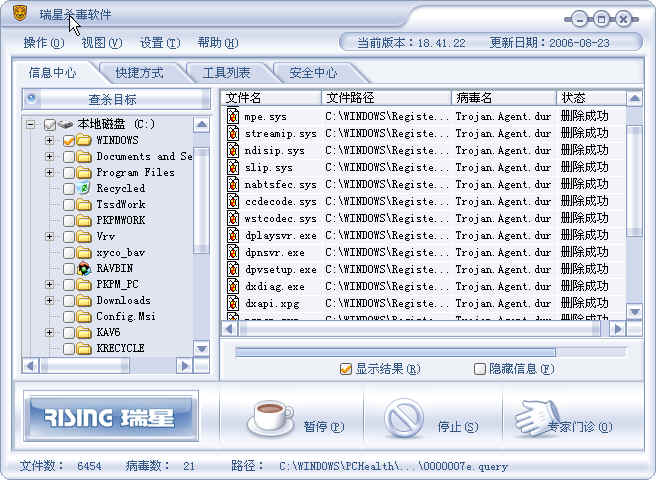Expand the WINDOWS folder node
Image resolution: width=656 pixels, height=480 pixels.
(x=49, y=140)
